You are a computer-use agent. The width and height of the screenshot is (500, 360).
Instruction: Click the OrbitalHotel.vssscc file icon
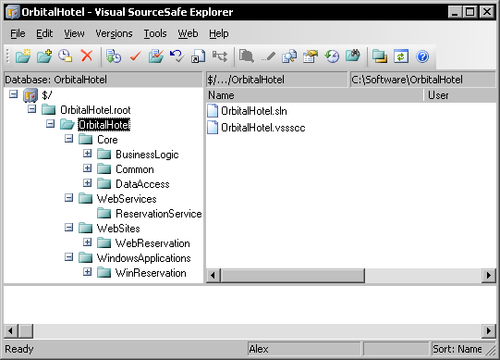(212, 127)
